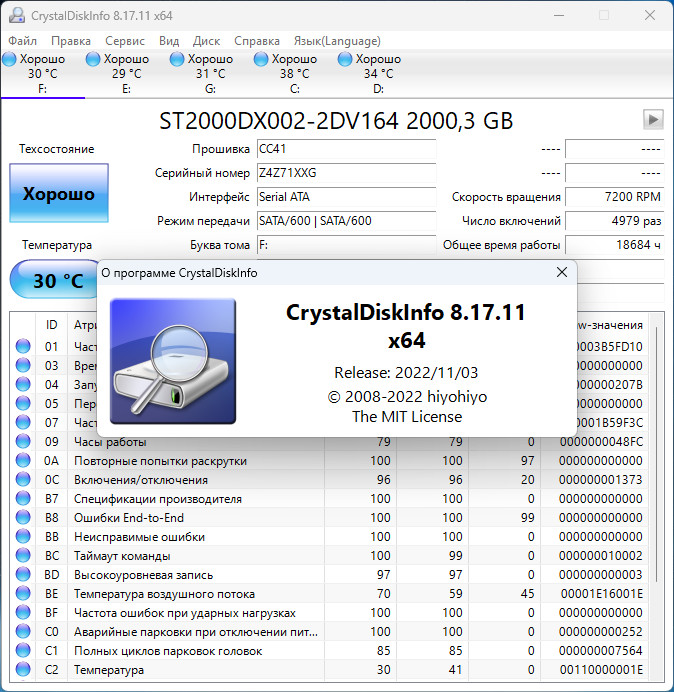674x692 pixels.
Task: Select Температура воздушного потока attribute text
Action: pyautogui.click(x=164, y=594)
